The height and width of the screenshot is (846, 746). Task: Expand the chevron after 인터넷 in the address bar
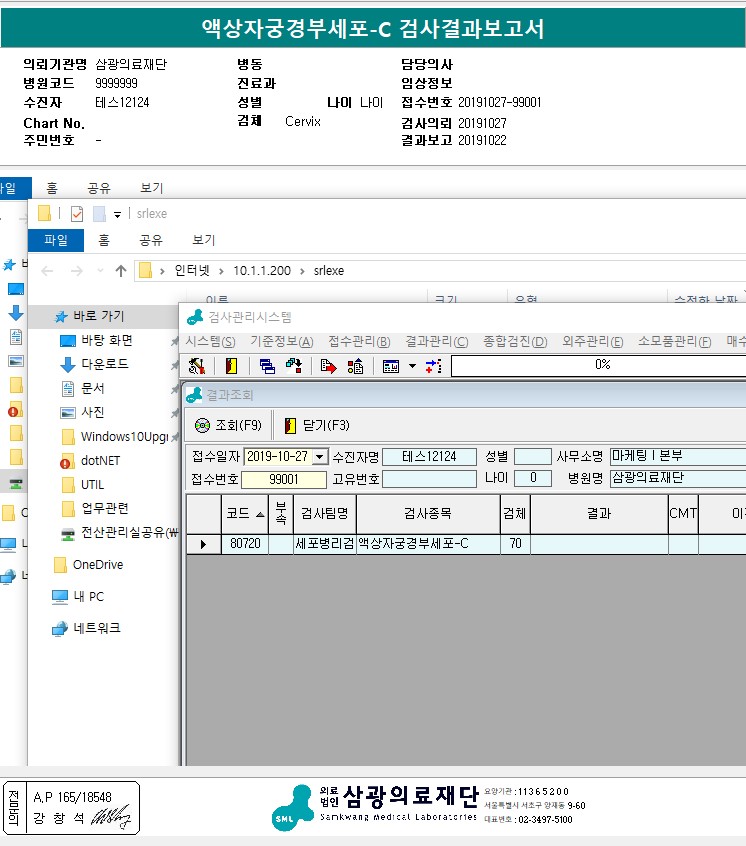[221, 271]
